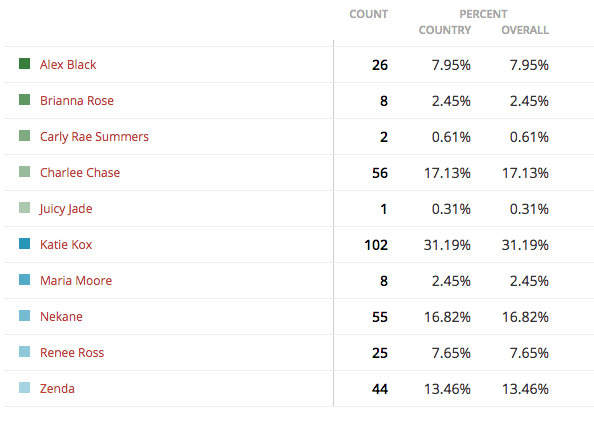594x433 pixels.
Task: Click the blue swatch next to Nekane
Action: [25, 316]
